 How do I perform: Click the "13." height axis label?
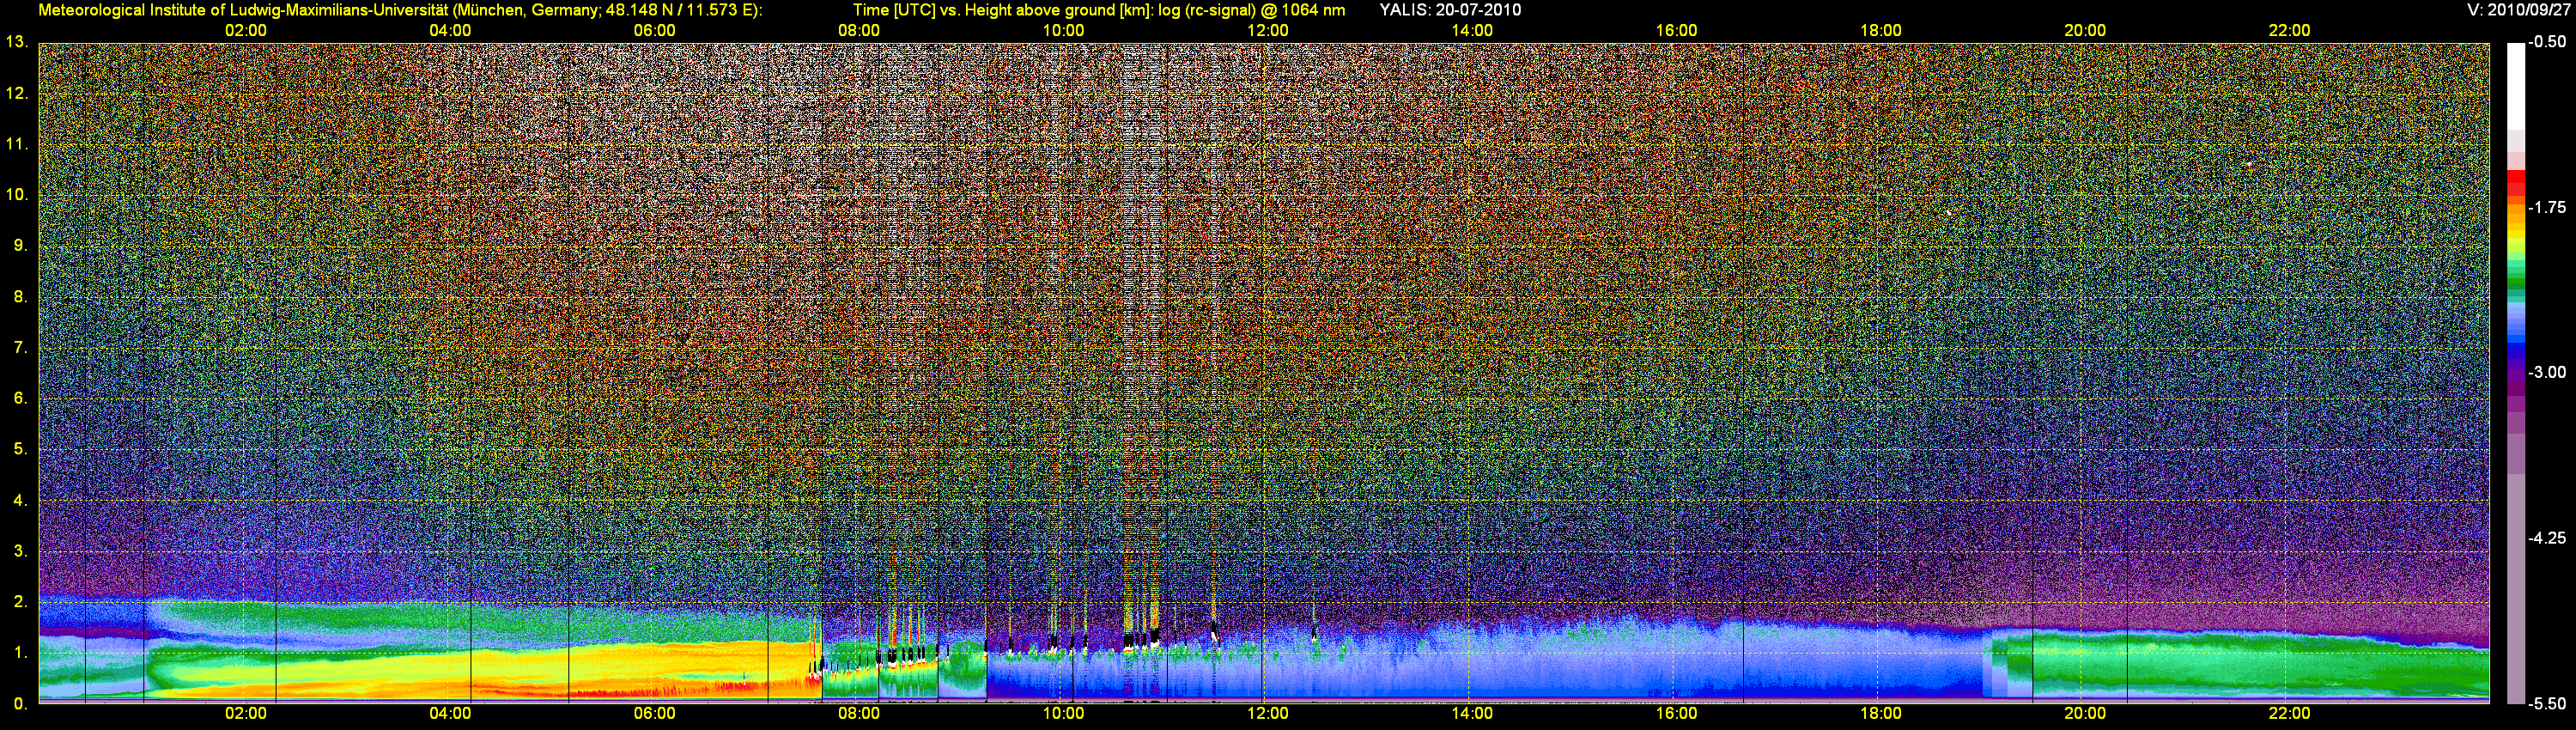[x=16, y=42]
